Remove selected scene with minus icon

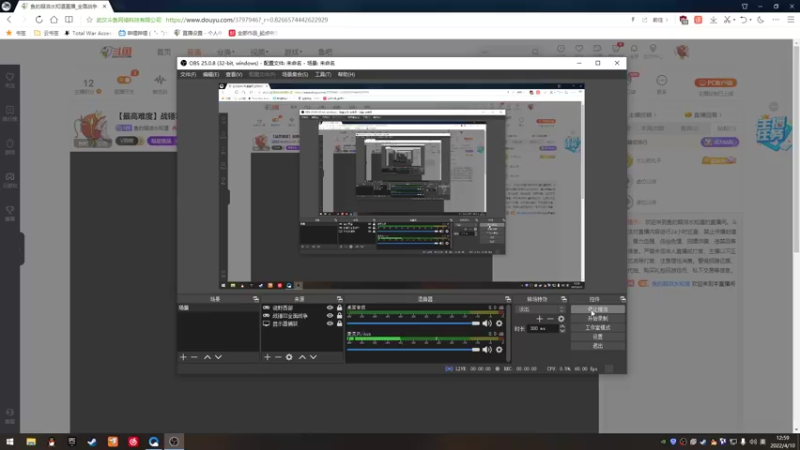[x=194, y=357]
